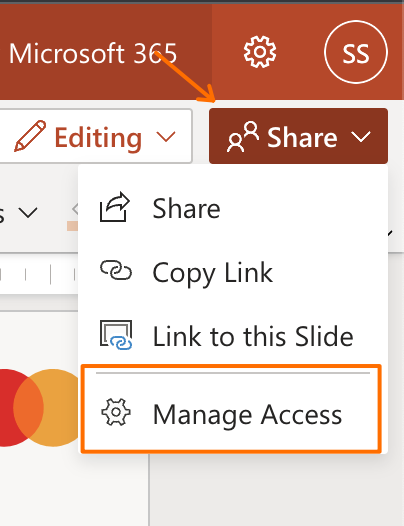Click the Manage Access gear icon
The height and width of the screenshot is (526, 404).
click(x=116, y=412)
